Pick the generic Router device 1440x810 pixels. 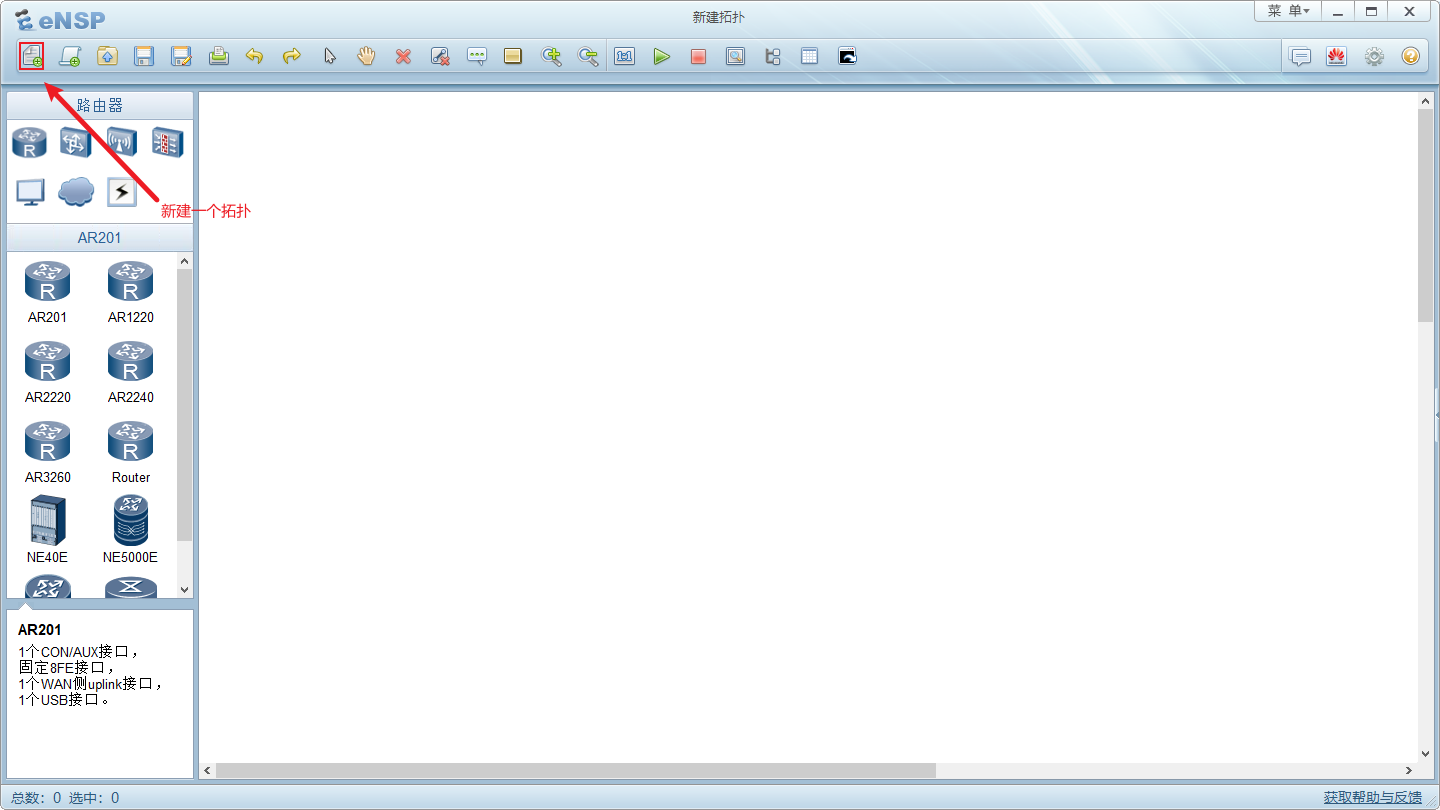(131, 451)
